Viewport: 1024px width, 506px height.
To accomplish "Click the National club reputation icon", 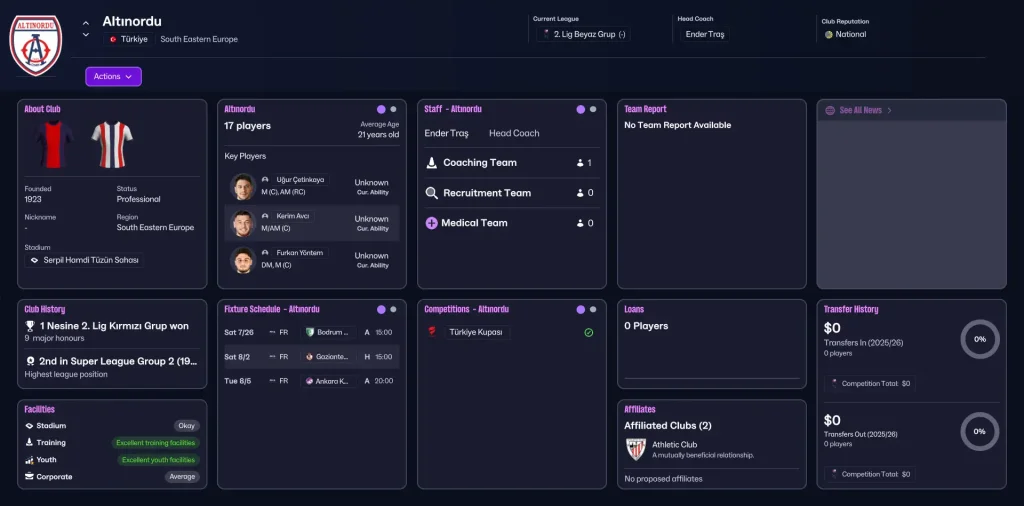I will coord(829,35).
